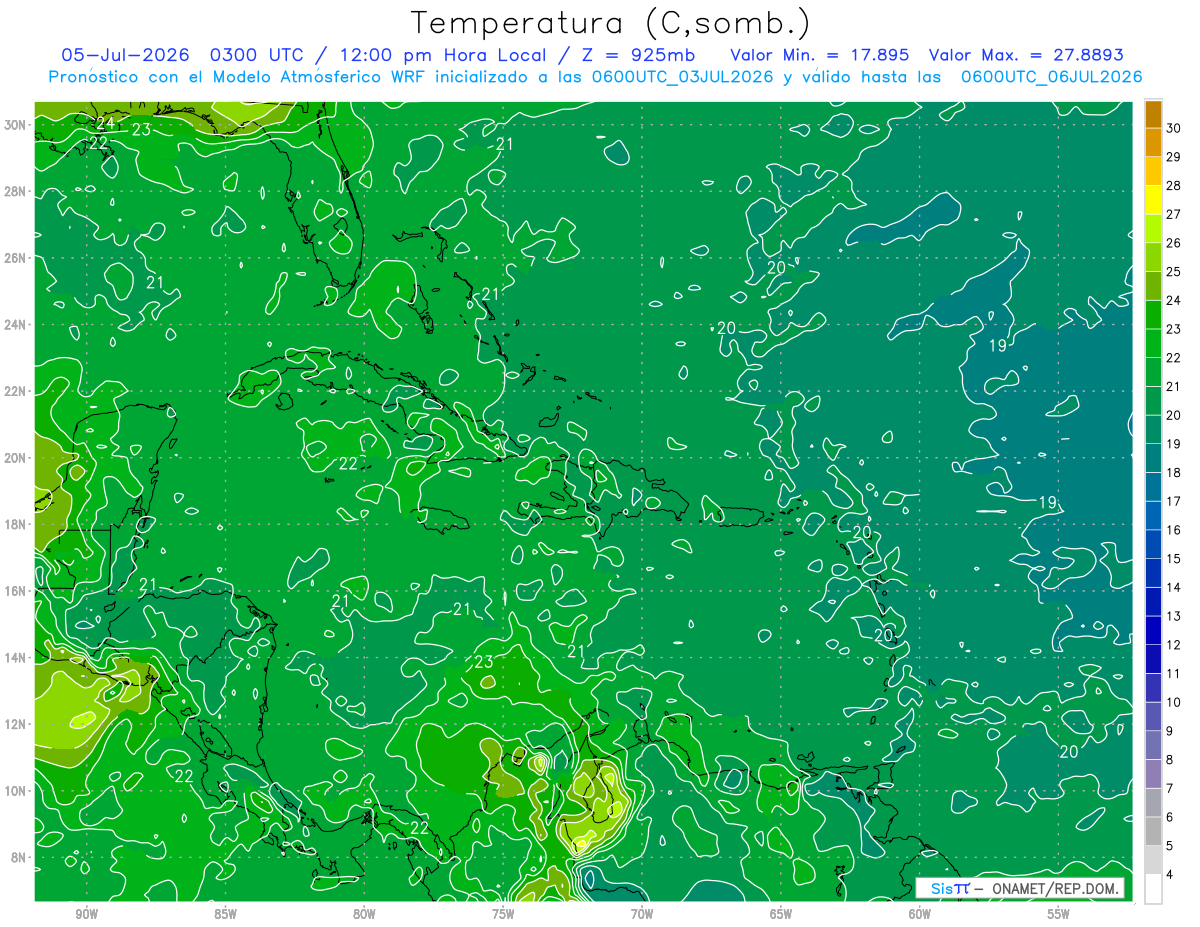1200x927 pixels.
Task: Select the date '05-Jul-2026' in header
Action: coord(126,54)
